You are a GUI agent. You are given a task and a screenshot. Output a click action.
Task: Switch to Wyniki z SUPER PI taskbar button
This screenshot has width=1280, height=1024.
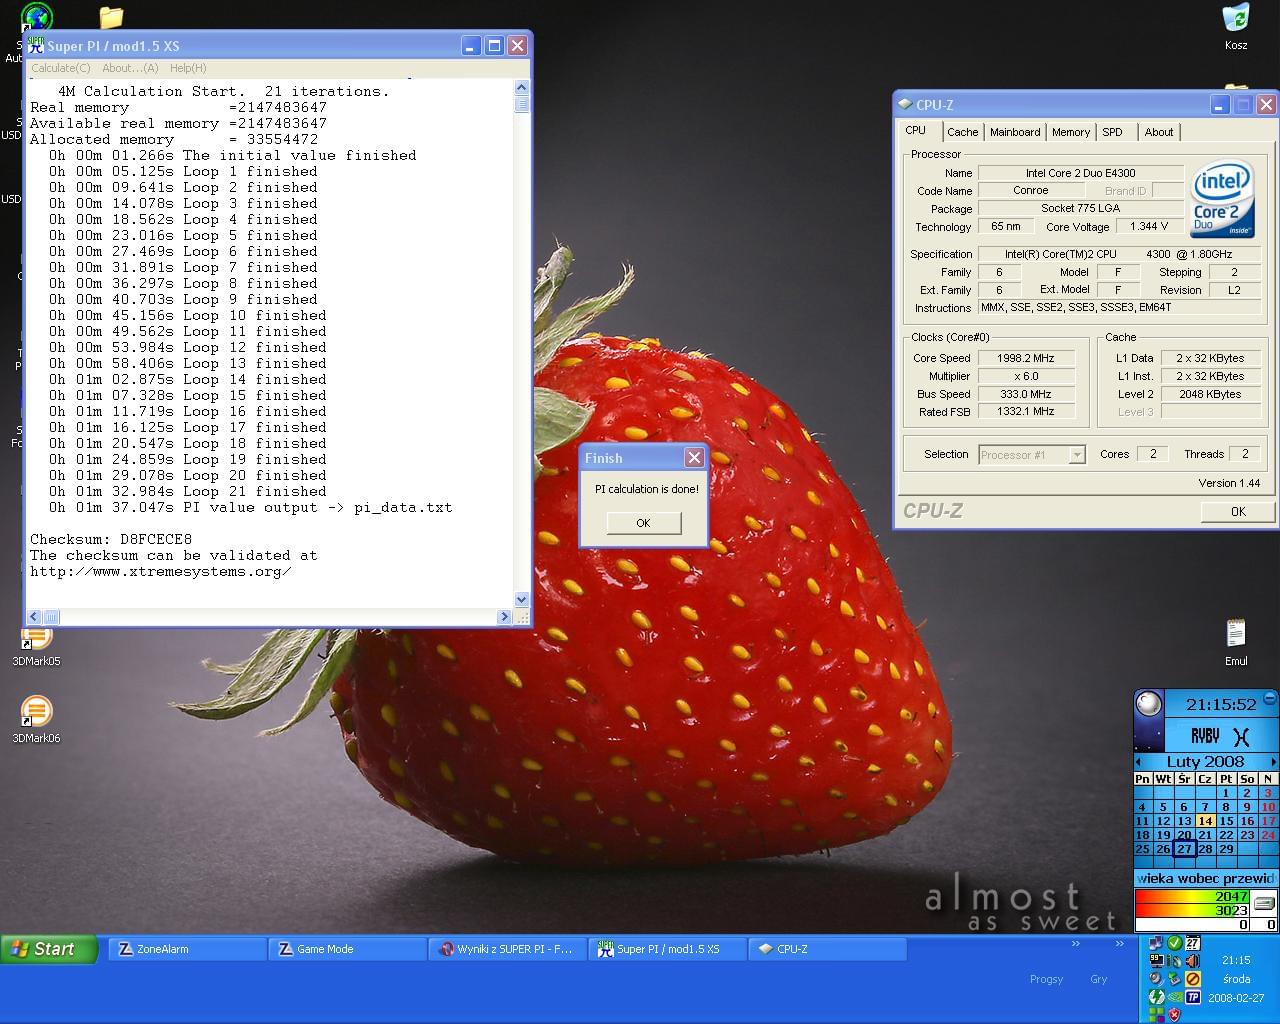pyautogui.click(x=507, y=949)
